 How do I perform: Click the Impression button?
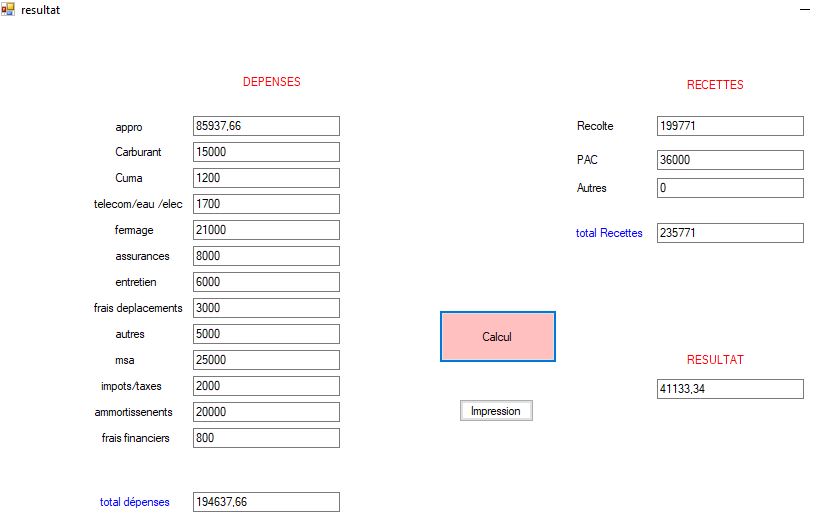pyautogui.click(x=496, y=411)
